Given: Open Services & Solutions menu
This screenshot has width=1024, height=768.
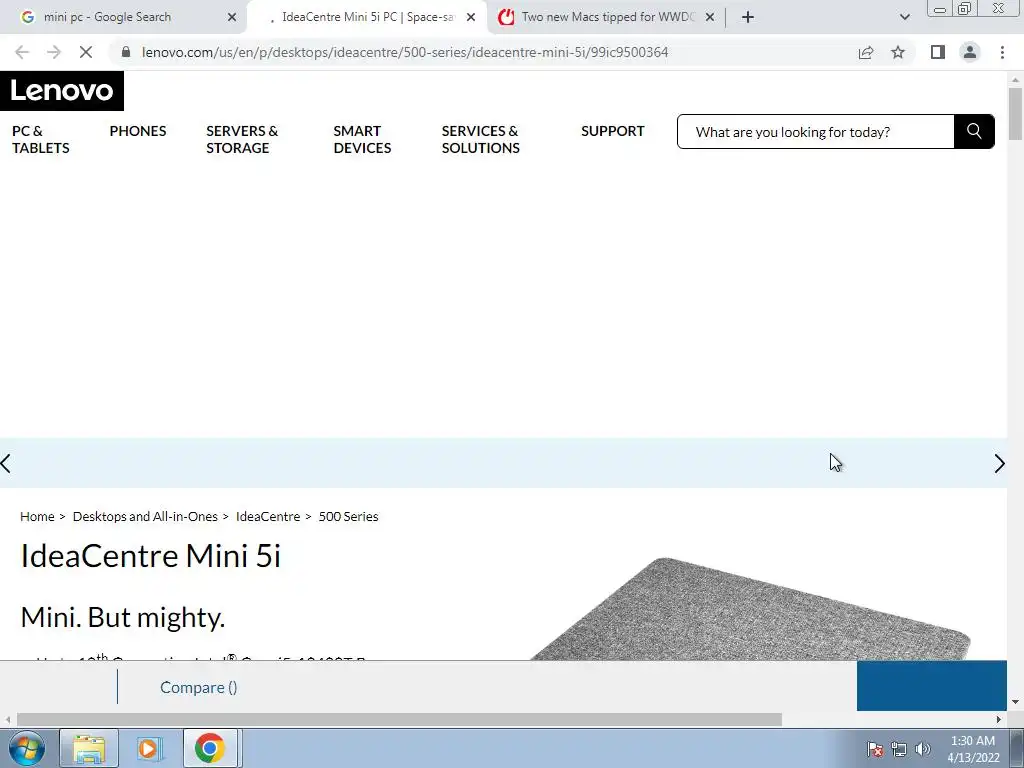Looking at the screenshot, I should pyautogui.click(x=481, y=139).
